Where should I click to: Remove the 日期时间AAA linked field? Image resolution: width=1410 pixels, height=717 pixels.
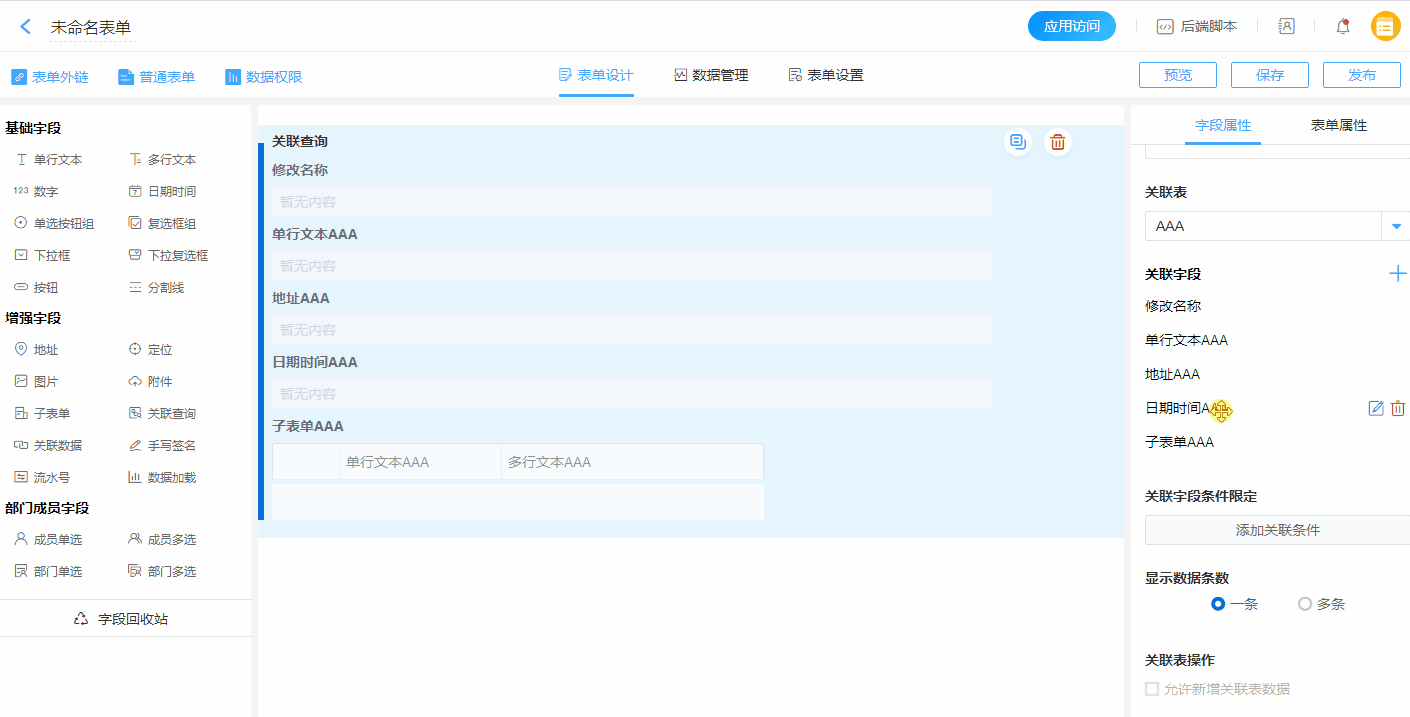tap(1398, 408)
